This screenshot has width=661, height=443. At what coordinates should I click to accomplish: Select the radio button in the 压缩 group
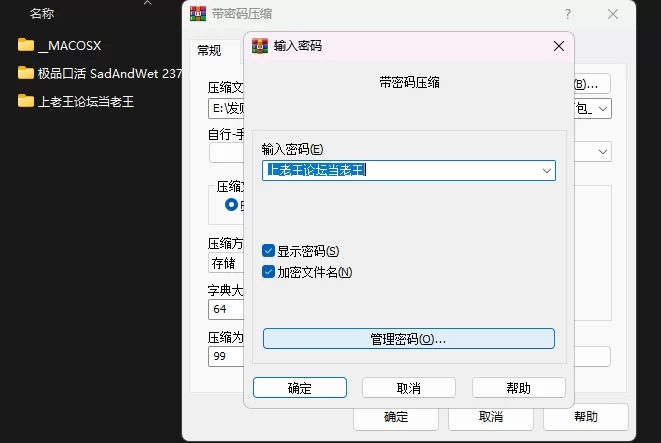coord(232,205)
